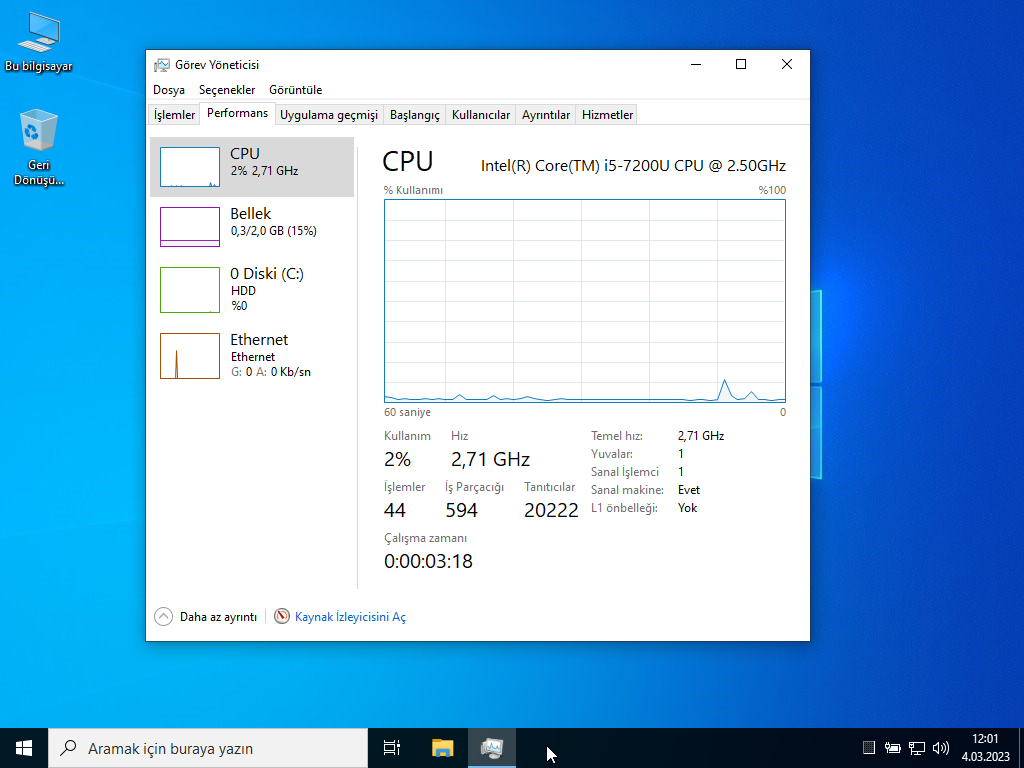Select the Performans tab
Viewport: 1024px width, 768px height.
pos(238,113)
